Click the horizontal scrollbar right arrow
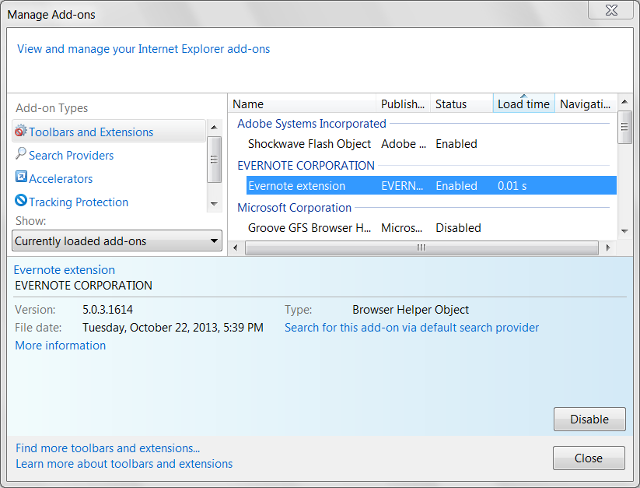This screenshot has width=640, height=488. point(608,247)
